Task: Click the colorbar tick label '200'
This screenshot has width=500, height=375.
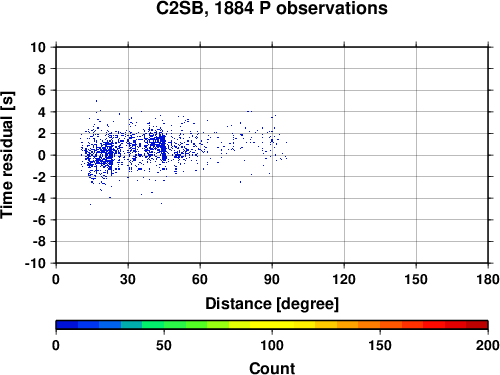Action: (x=488, y=345)
